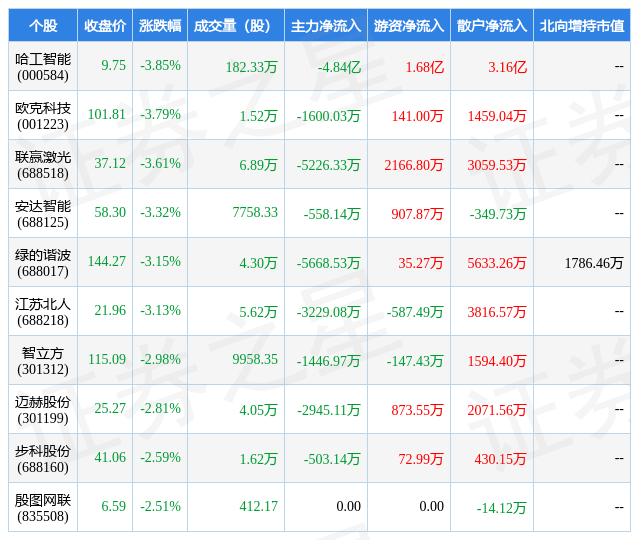Select stock 步科股份 (688160)
631x540 pixels.
(x=43, y=458)
